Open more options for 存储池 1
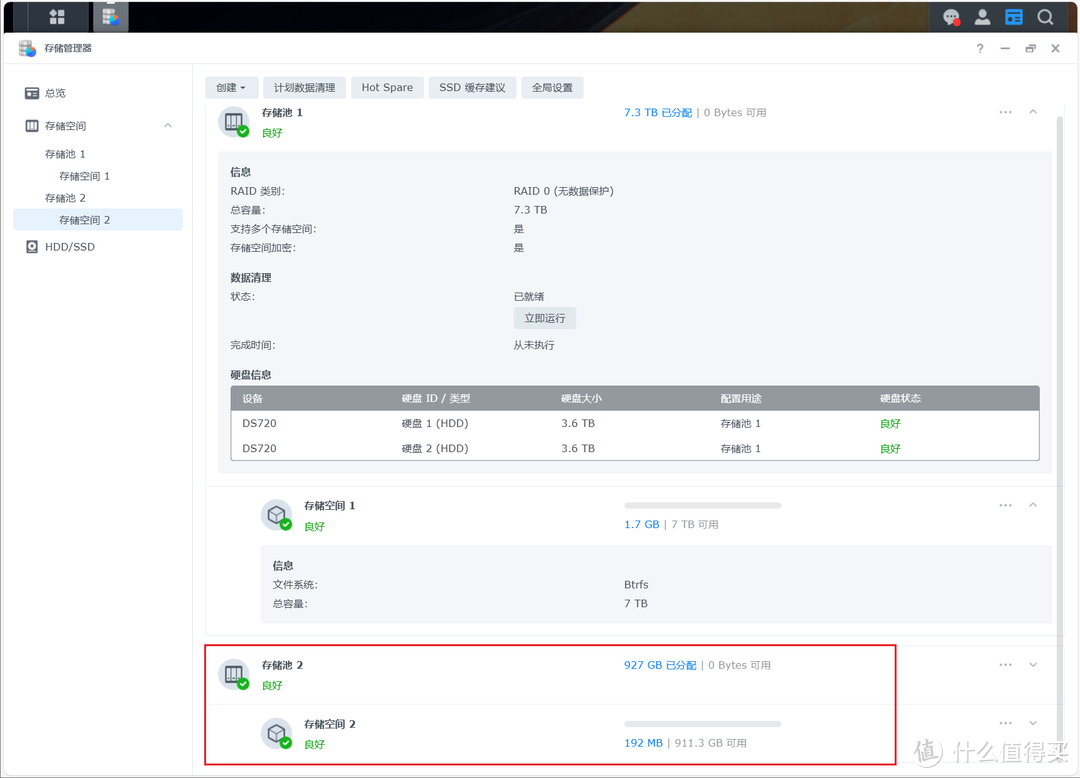This screenshot has width=1080, height=778. tap(1005, 112)
